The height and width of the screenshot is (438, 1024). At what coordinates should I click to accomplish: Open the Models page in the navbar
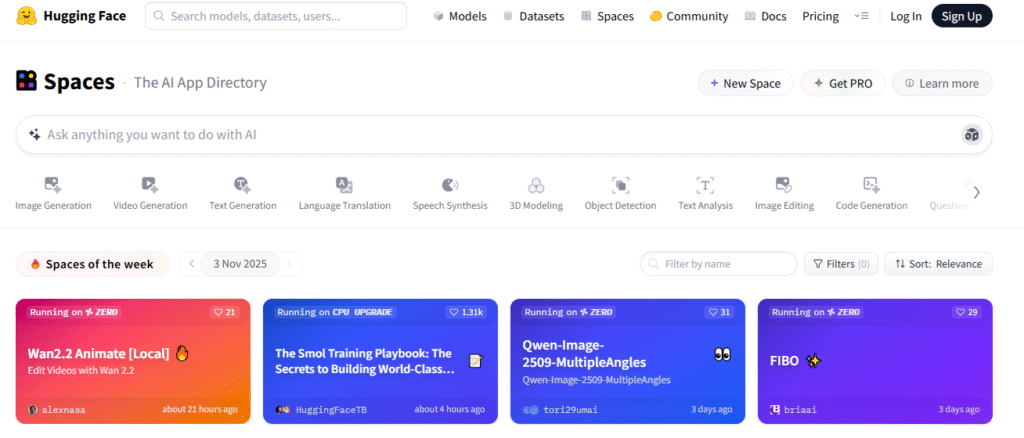459,16
